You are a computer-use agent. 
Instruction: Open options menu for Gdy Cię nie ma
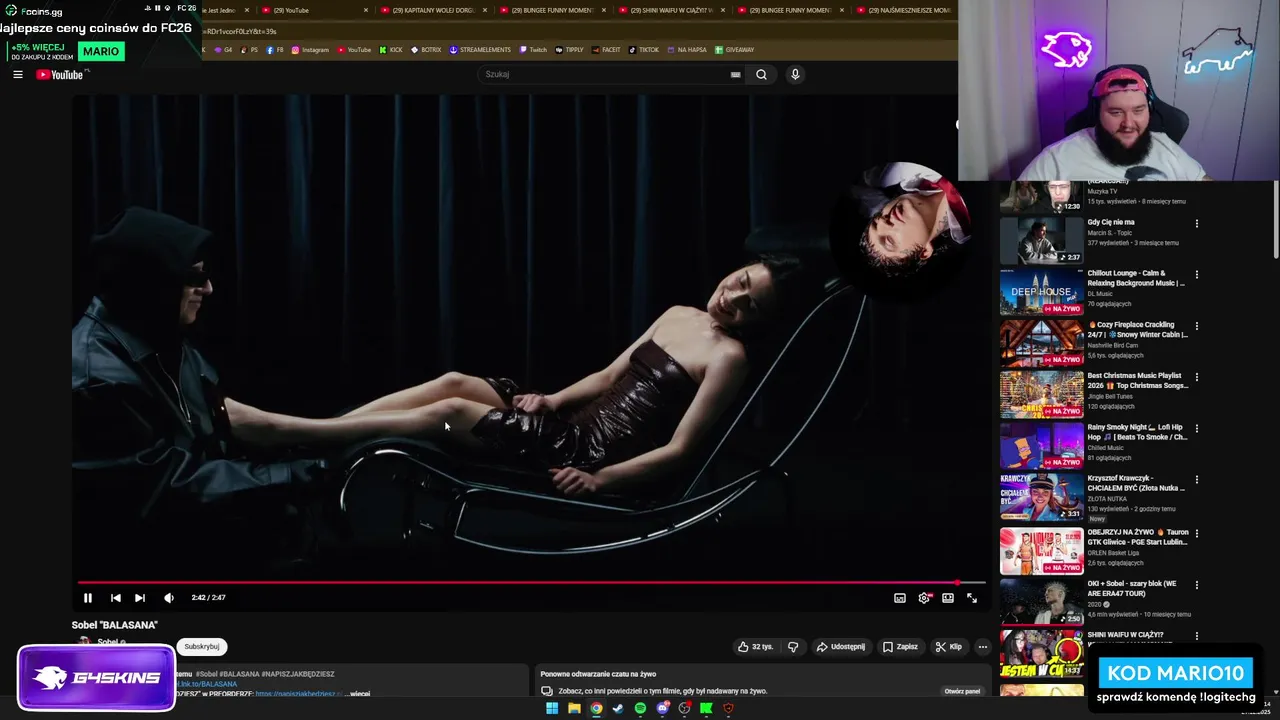[x=1196, y=223]
